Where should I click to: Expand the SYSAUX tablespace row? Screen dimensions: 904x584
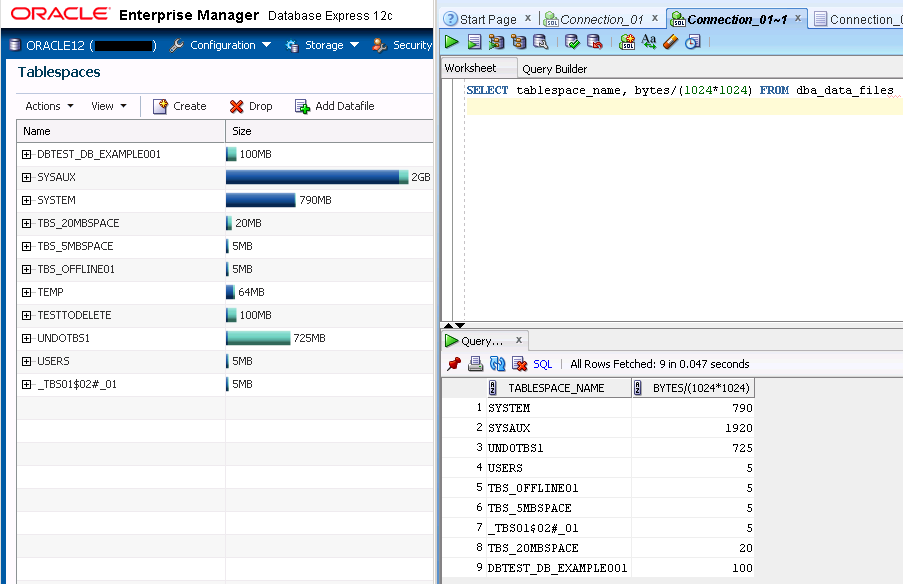(27, 178)
